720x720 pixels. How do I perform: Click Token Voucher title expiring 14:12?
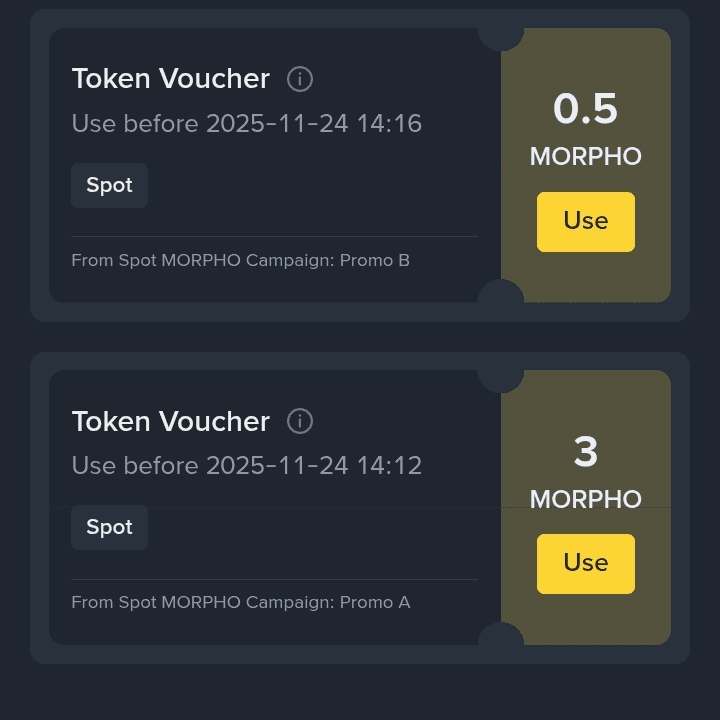coord(171,421)
